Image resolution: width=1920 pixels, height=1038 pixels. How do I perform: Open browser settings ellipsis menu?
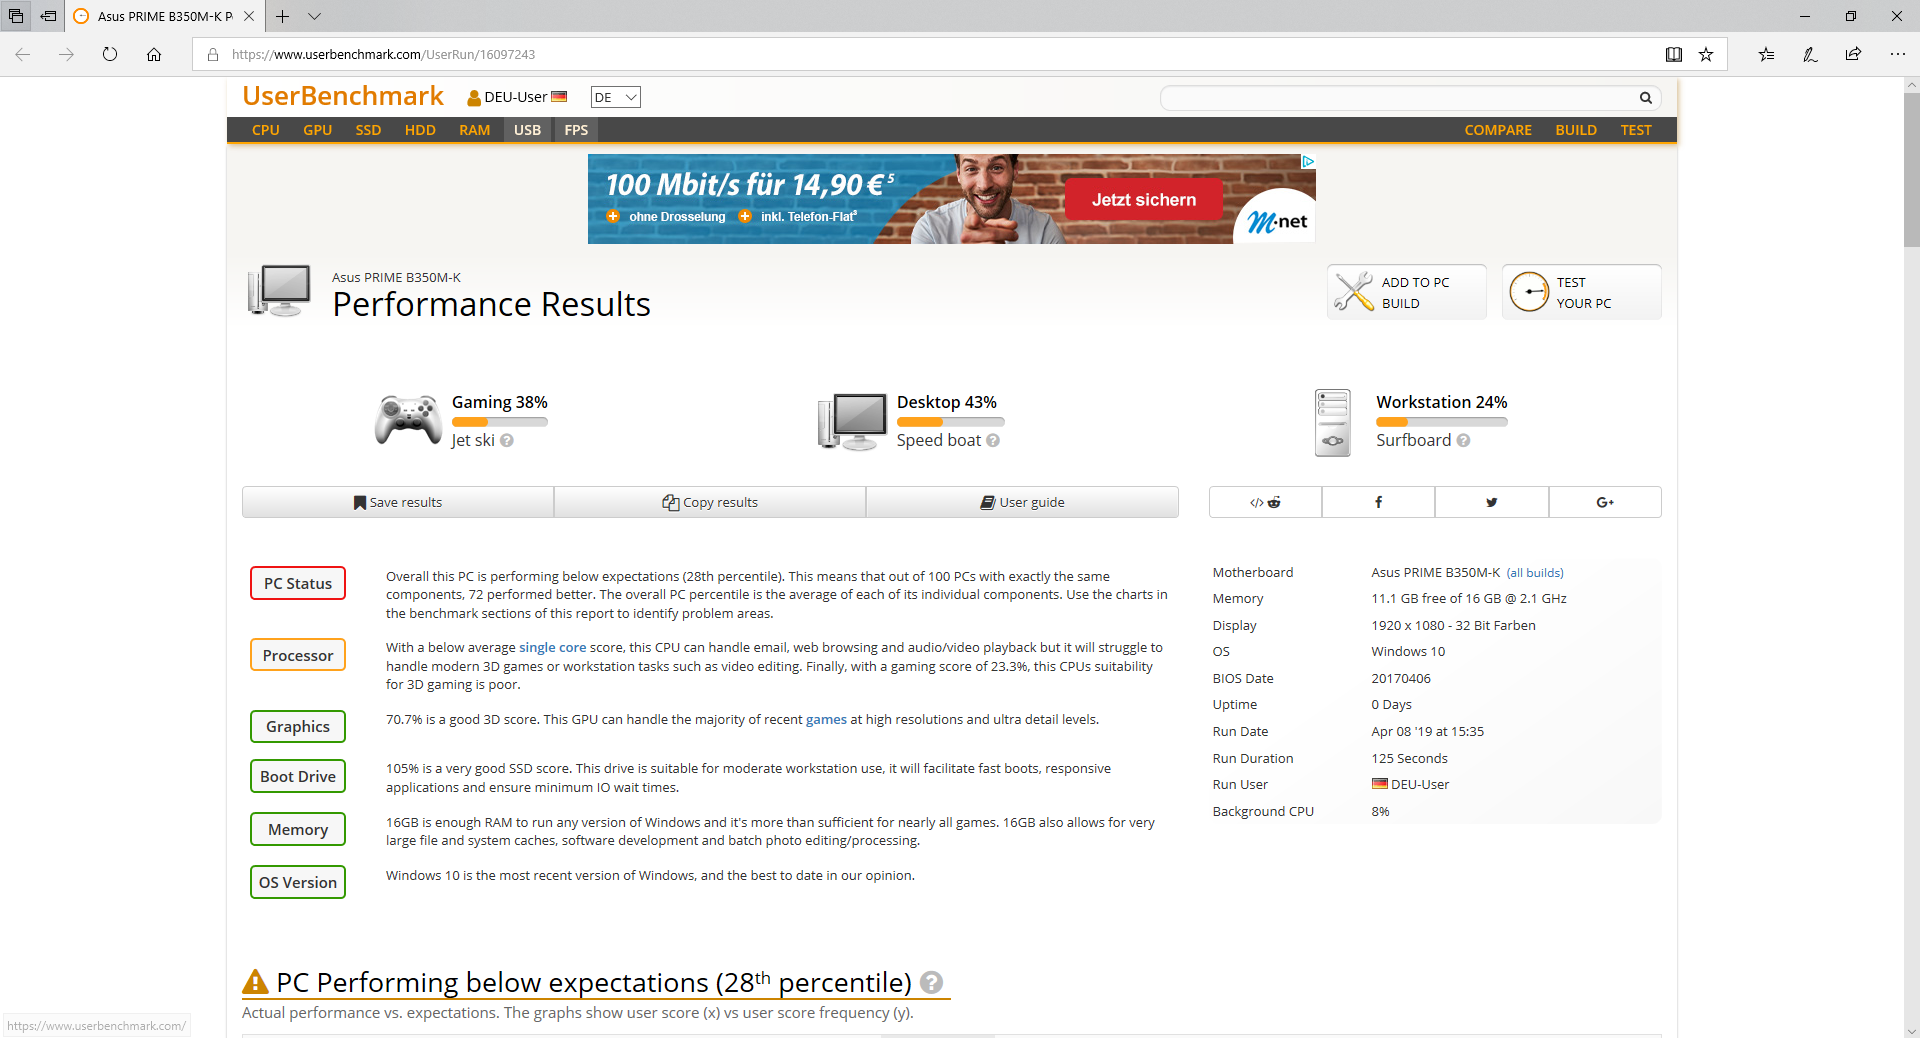[x=1897, y=54]
